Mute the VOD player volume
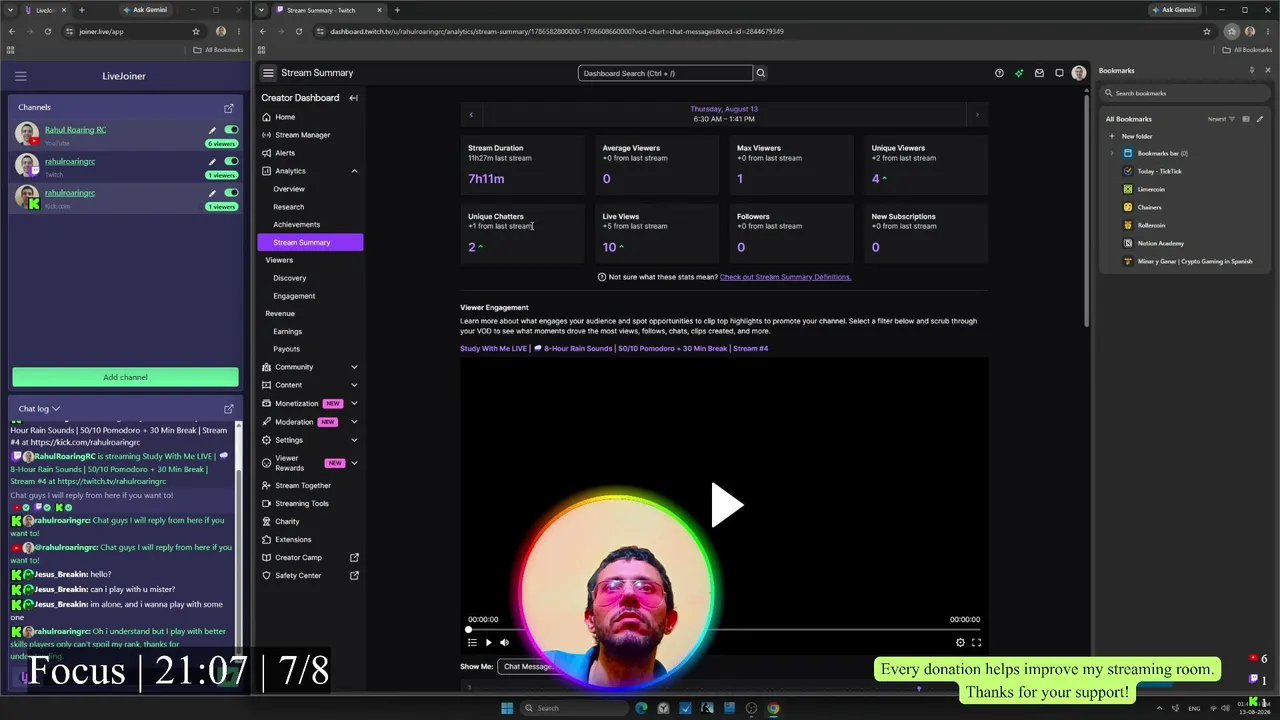The width and height of the screenshot is (1280, 720). click(504, 643)
